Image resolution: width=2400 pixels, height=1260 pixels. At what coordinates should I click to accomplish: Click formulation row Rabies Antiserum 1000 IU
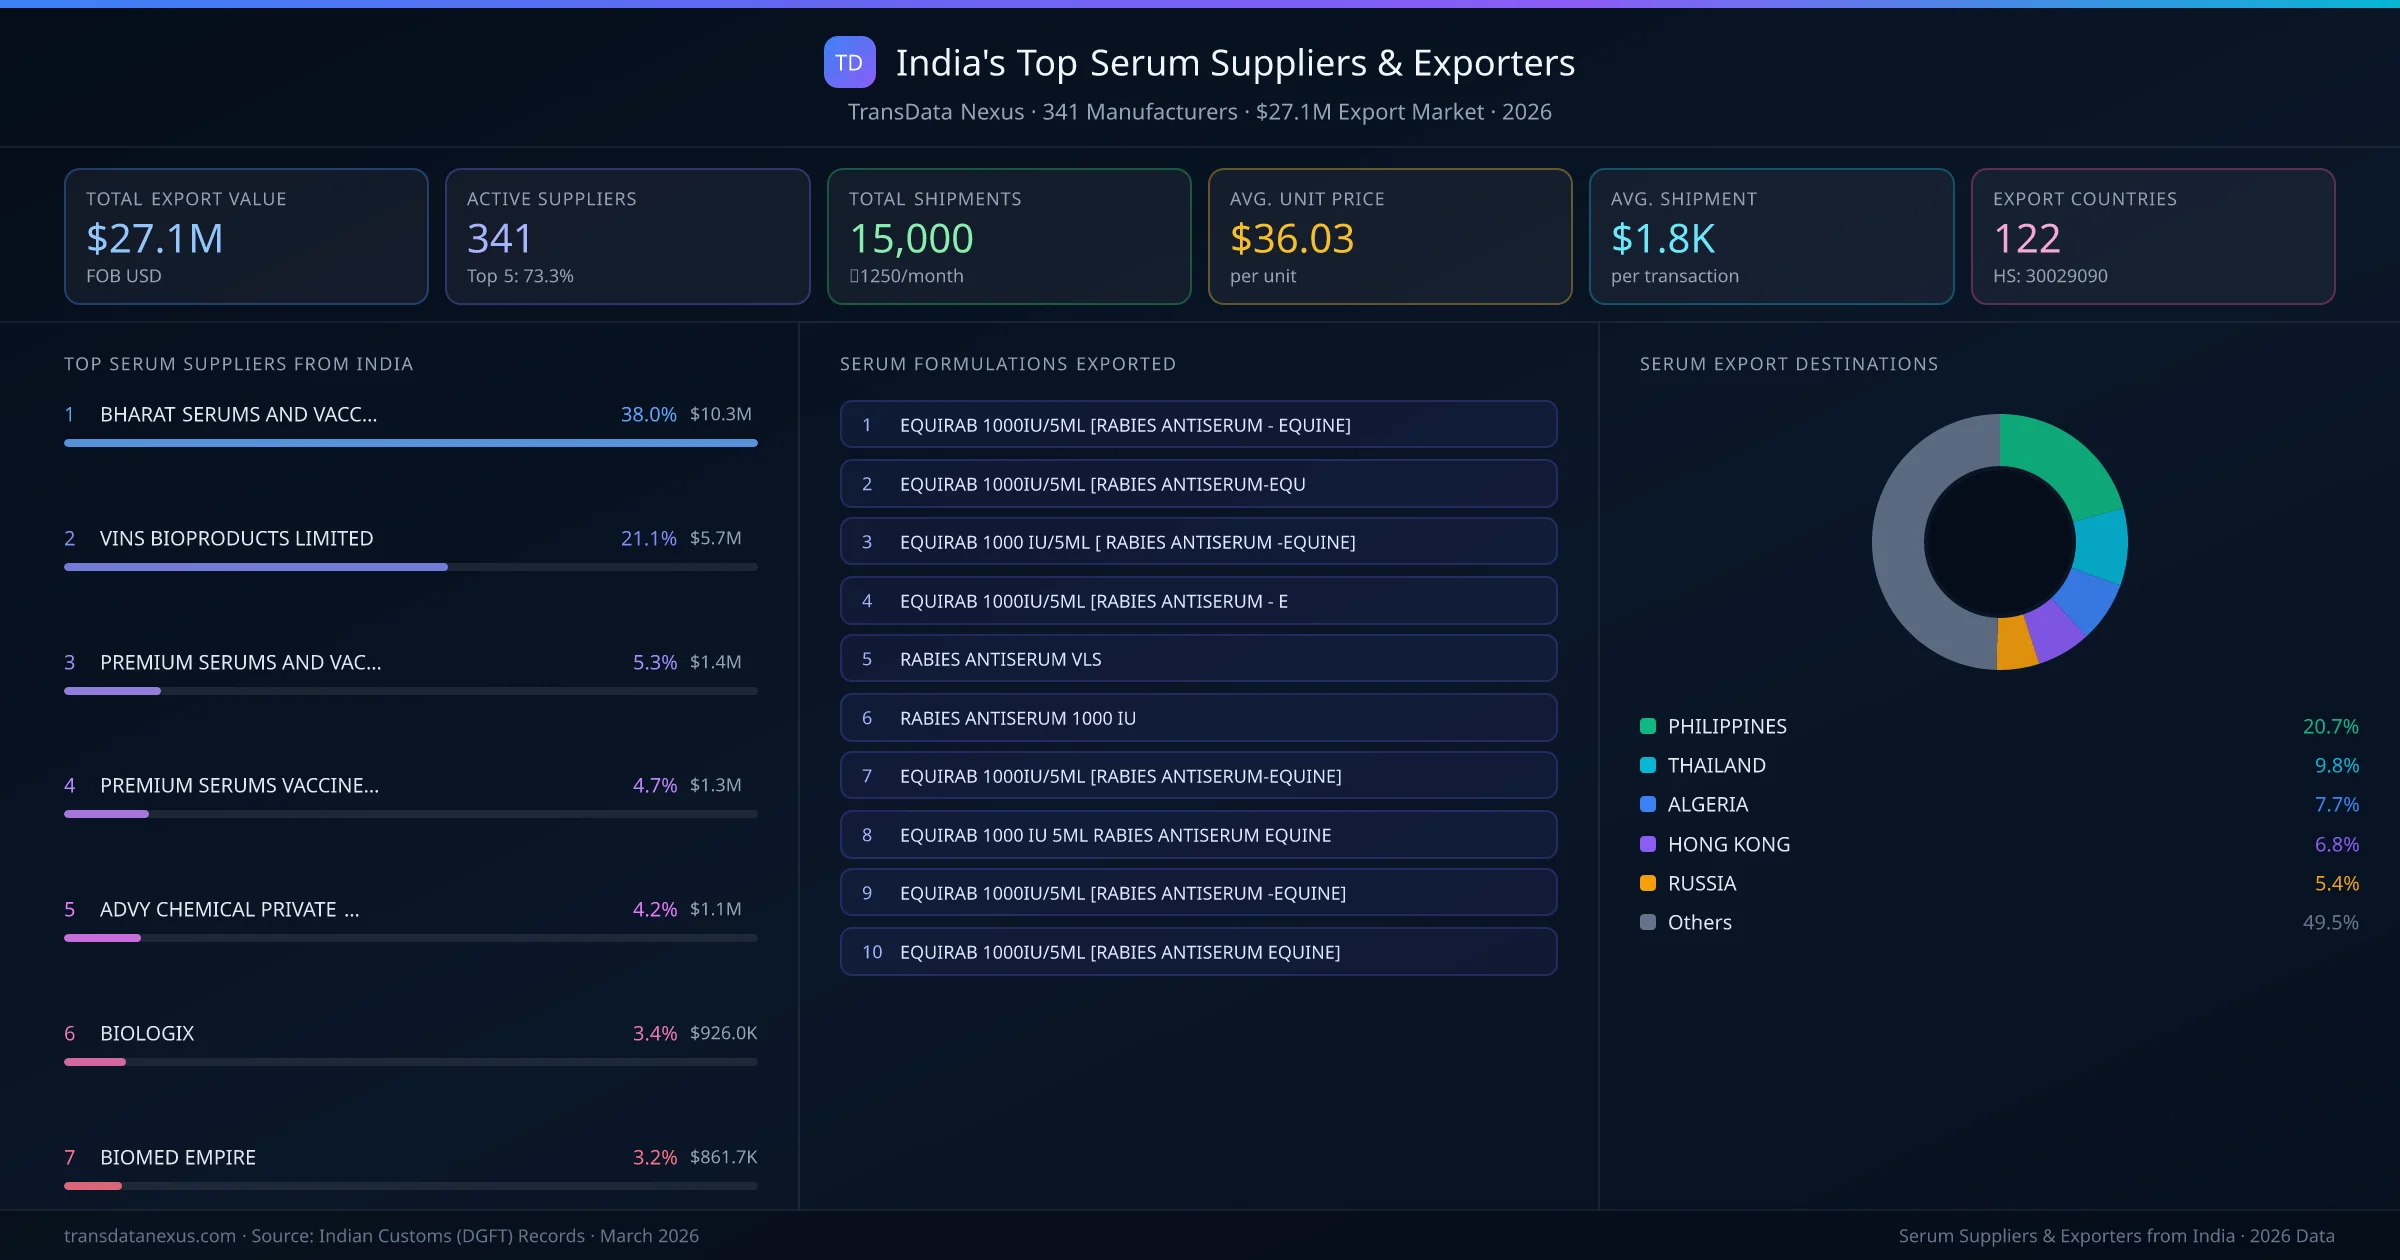click(x=1198, y=718)
